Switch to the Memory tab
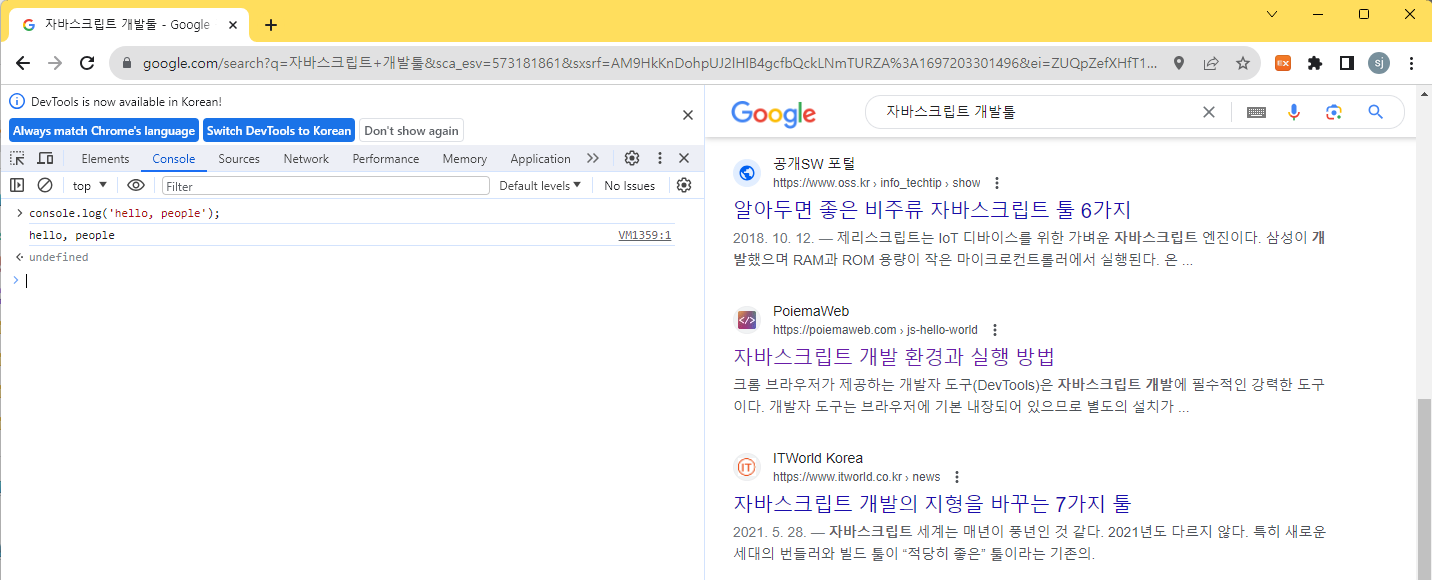This screenshot has height=580, width=1432. click(465, 159)
